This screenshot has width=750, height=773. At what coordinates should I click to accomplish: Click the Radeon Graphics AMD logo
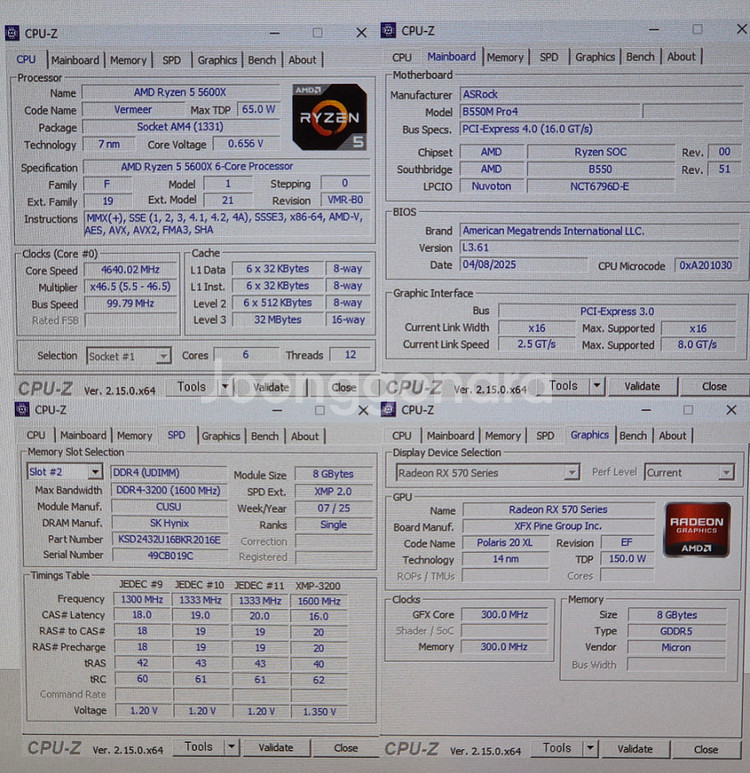pos(697,529)
